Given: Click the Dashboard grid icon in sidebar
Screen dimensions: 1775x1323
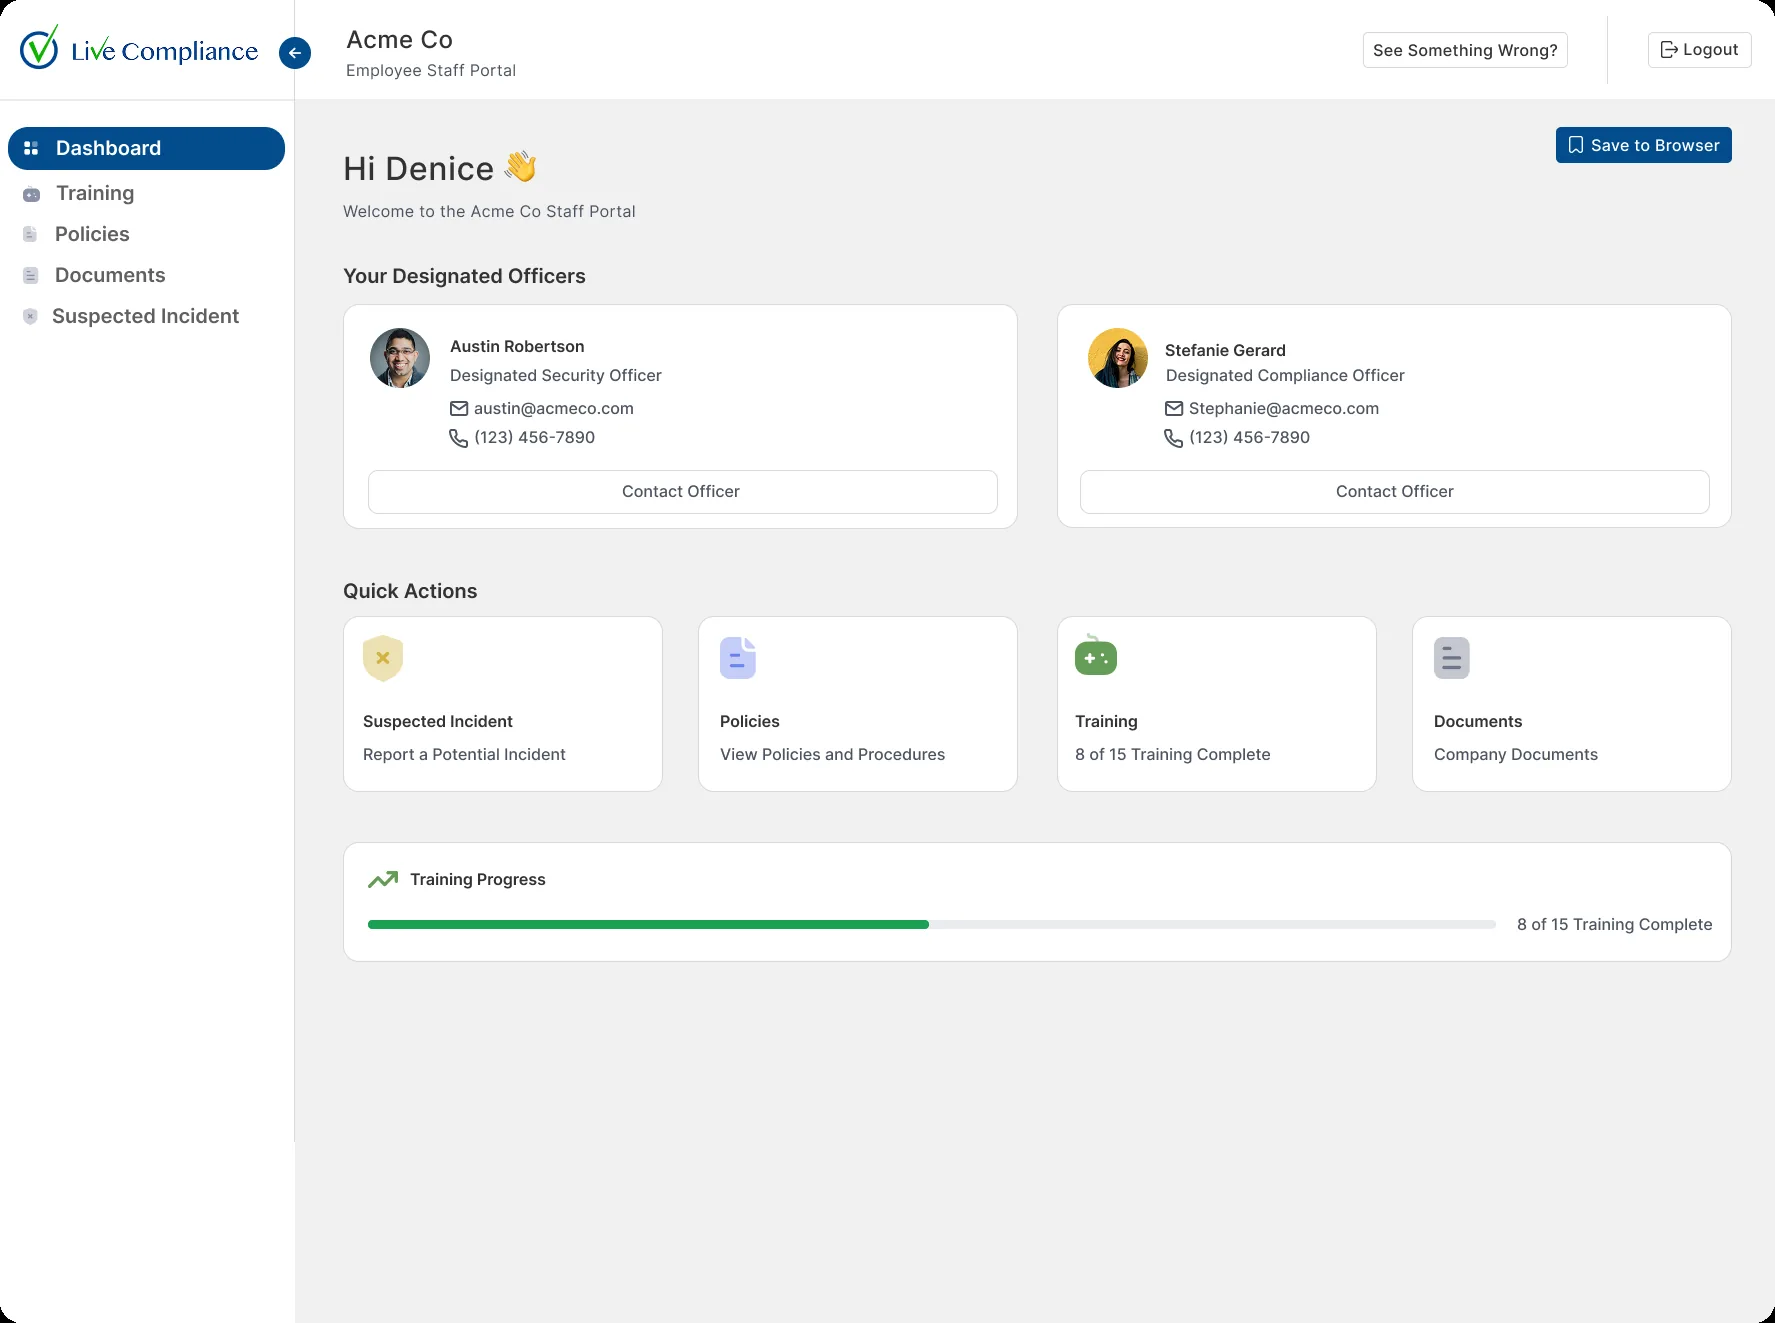Looking at the screenshot, I should click(x=31, y=148).
